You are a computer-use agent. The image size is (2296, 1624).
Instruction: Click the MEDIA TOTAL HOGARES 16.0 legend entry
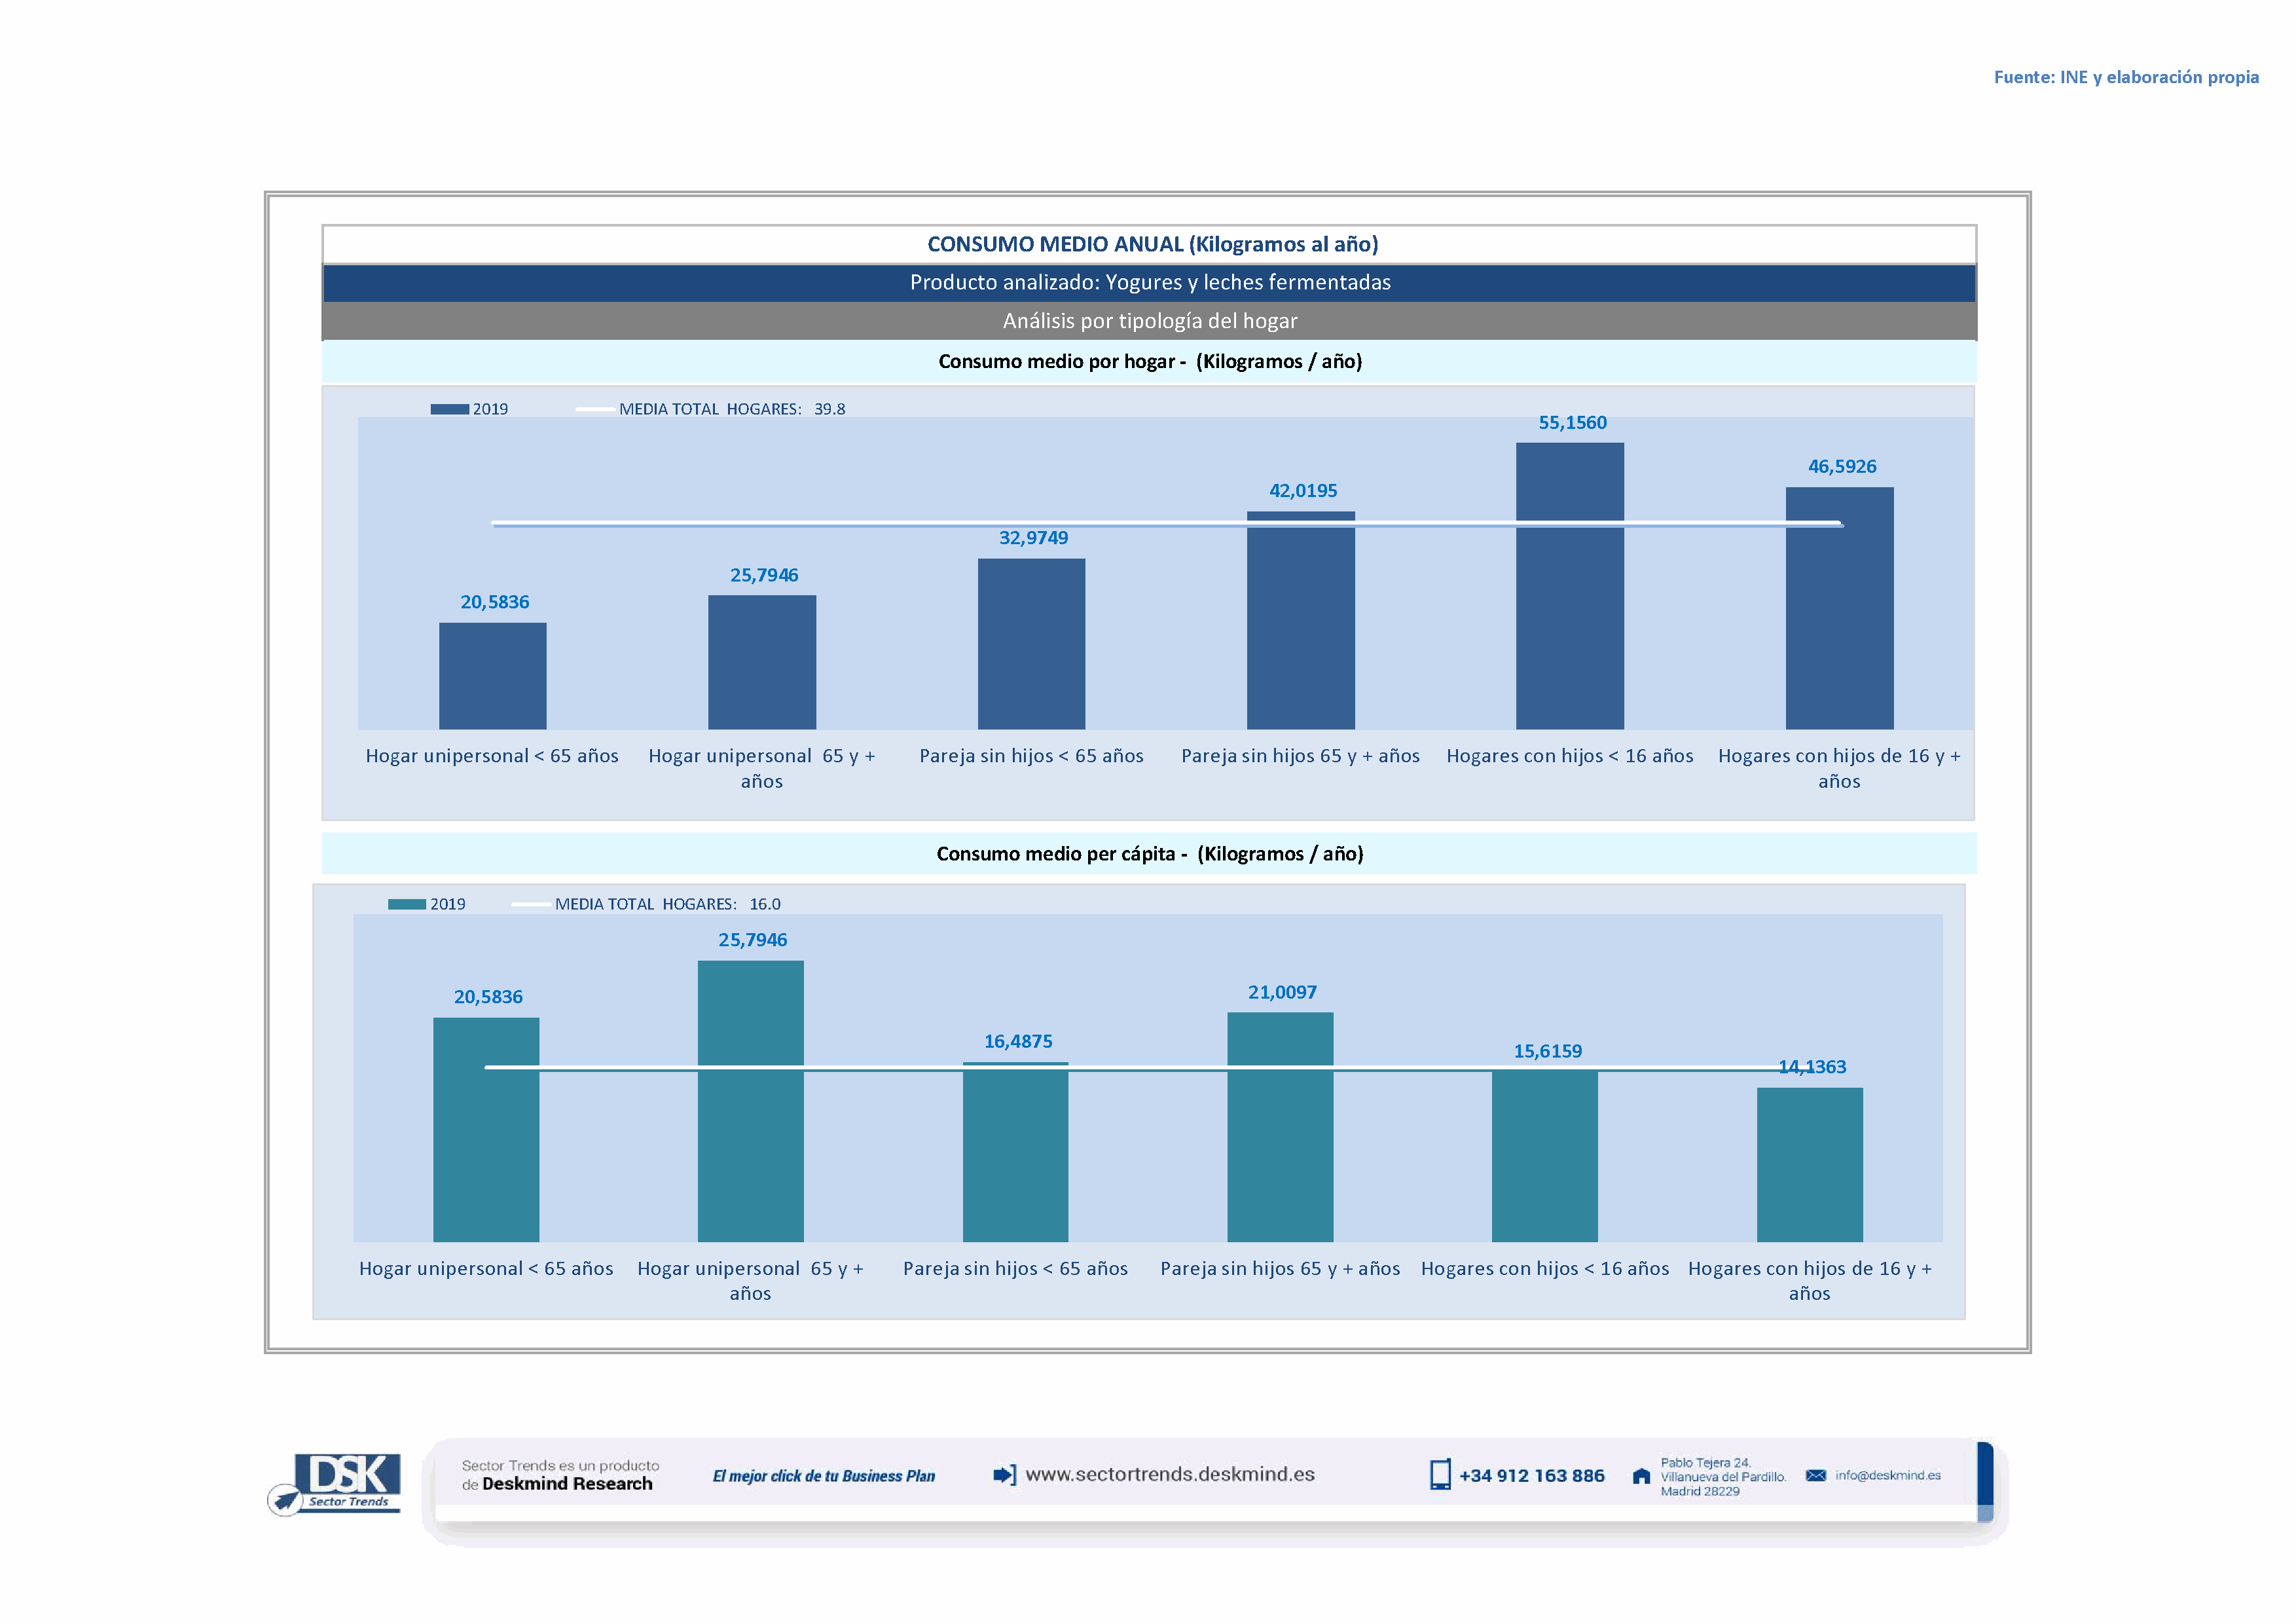coord(667,904)
